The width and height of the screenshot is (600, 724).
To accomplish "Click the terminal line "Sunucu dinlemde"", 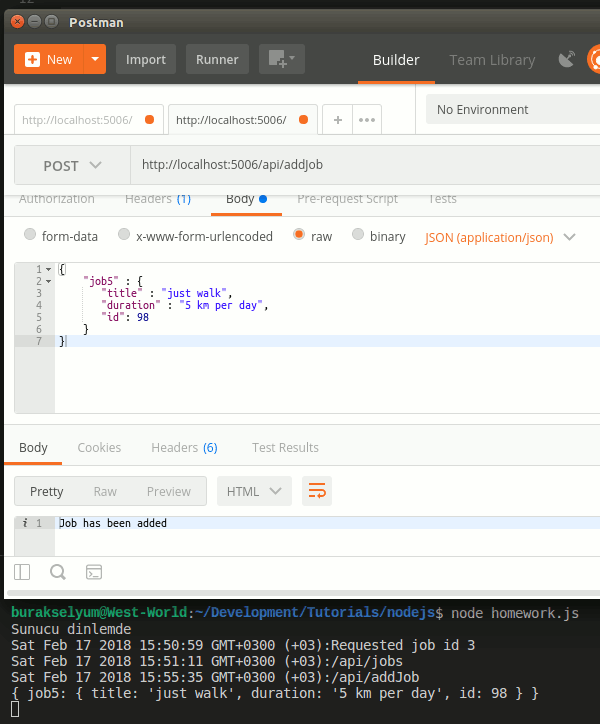I will 71,629.
